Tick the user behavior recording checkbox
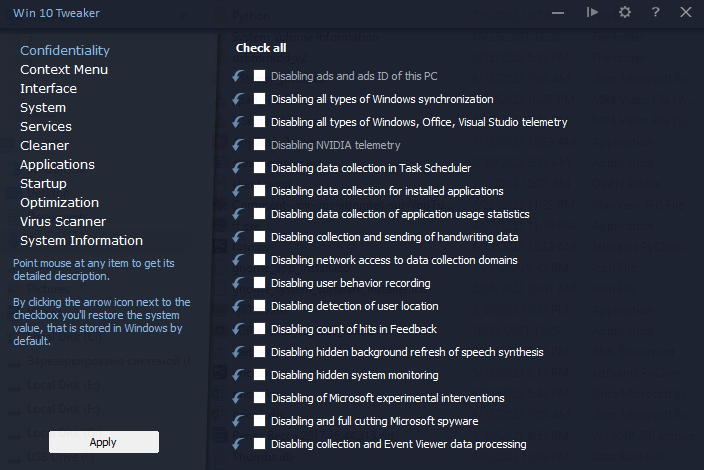The image size is (704, 470). pos(260,283)
